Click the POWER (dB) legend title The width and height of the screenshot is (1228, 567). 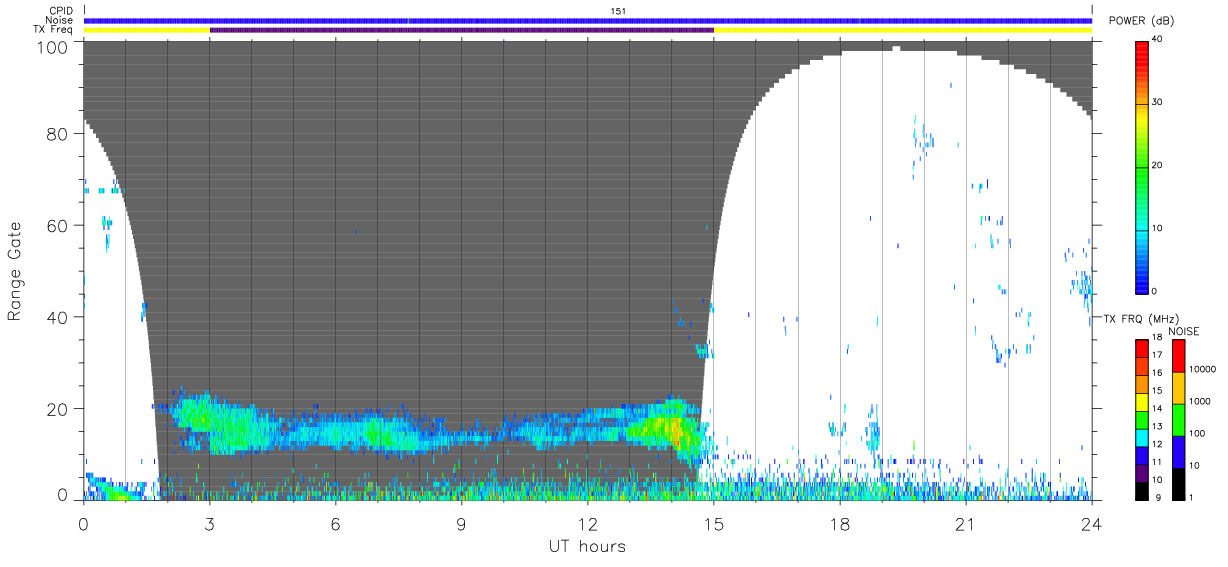tap(1143, 20)
